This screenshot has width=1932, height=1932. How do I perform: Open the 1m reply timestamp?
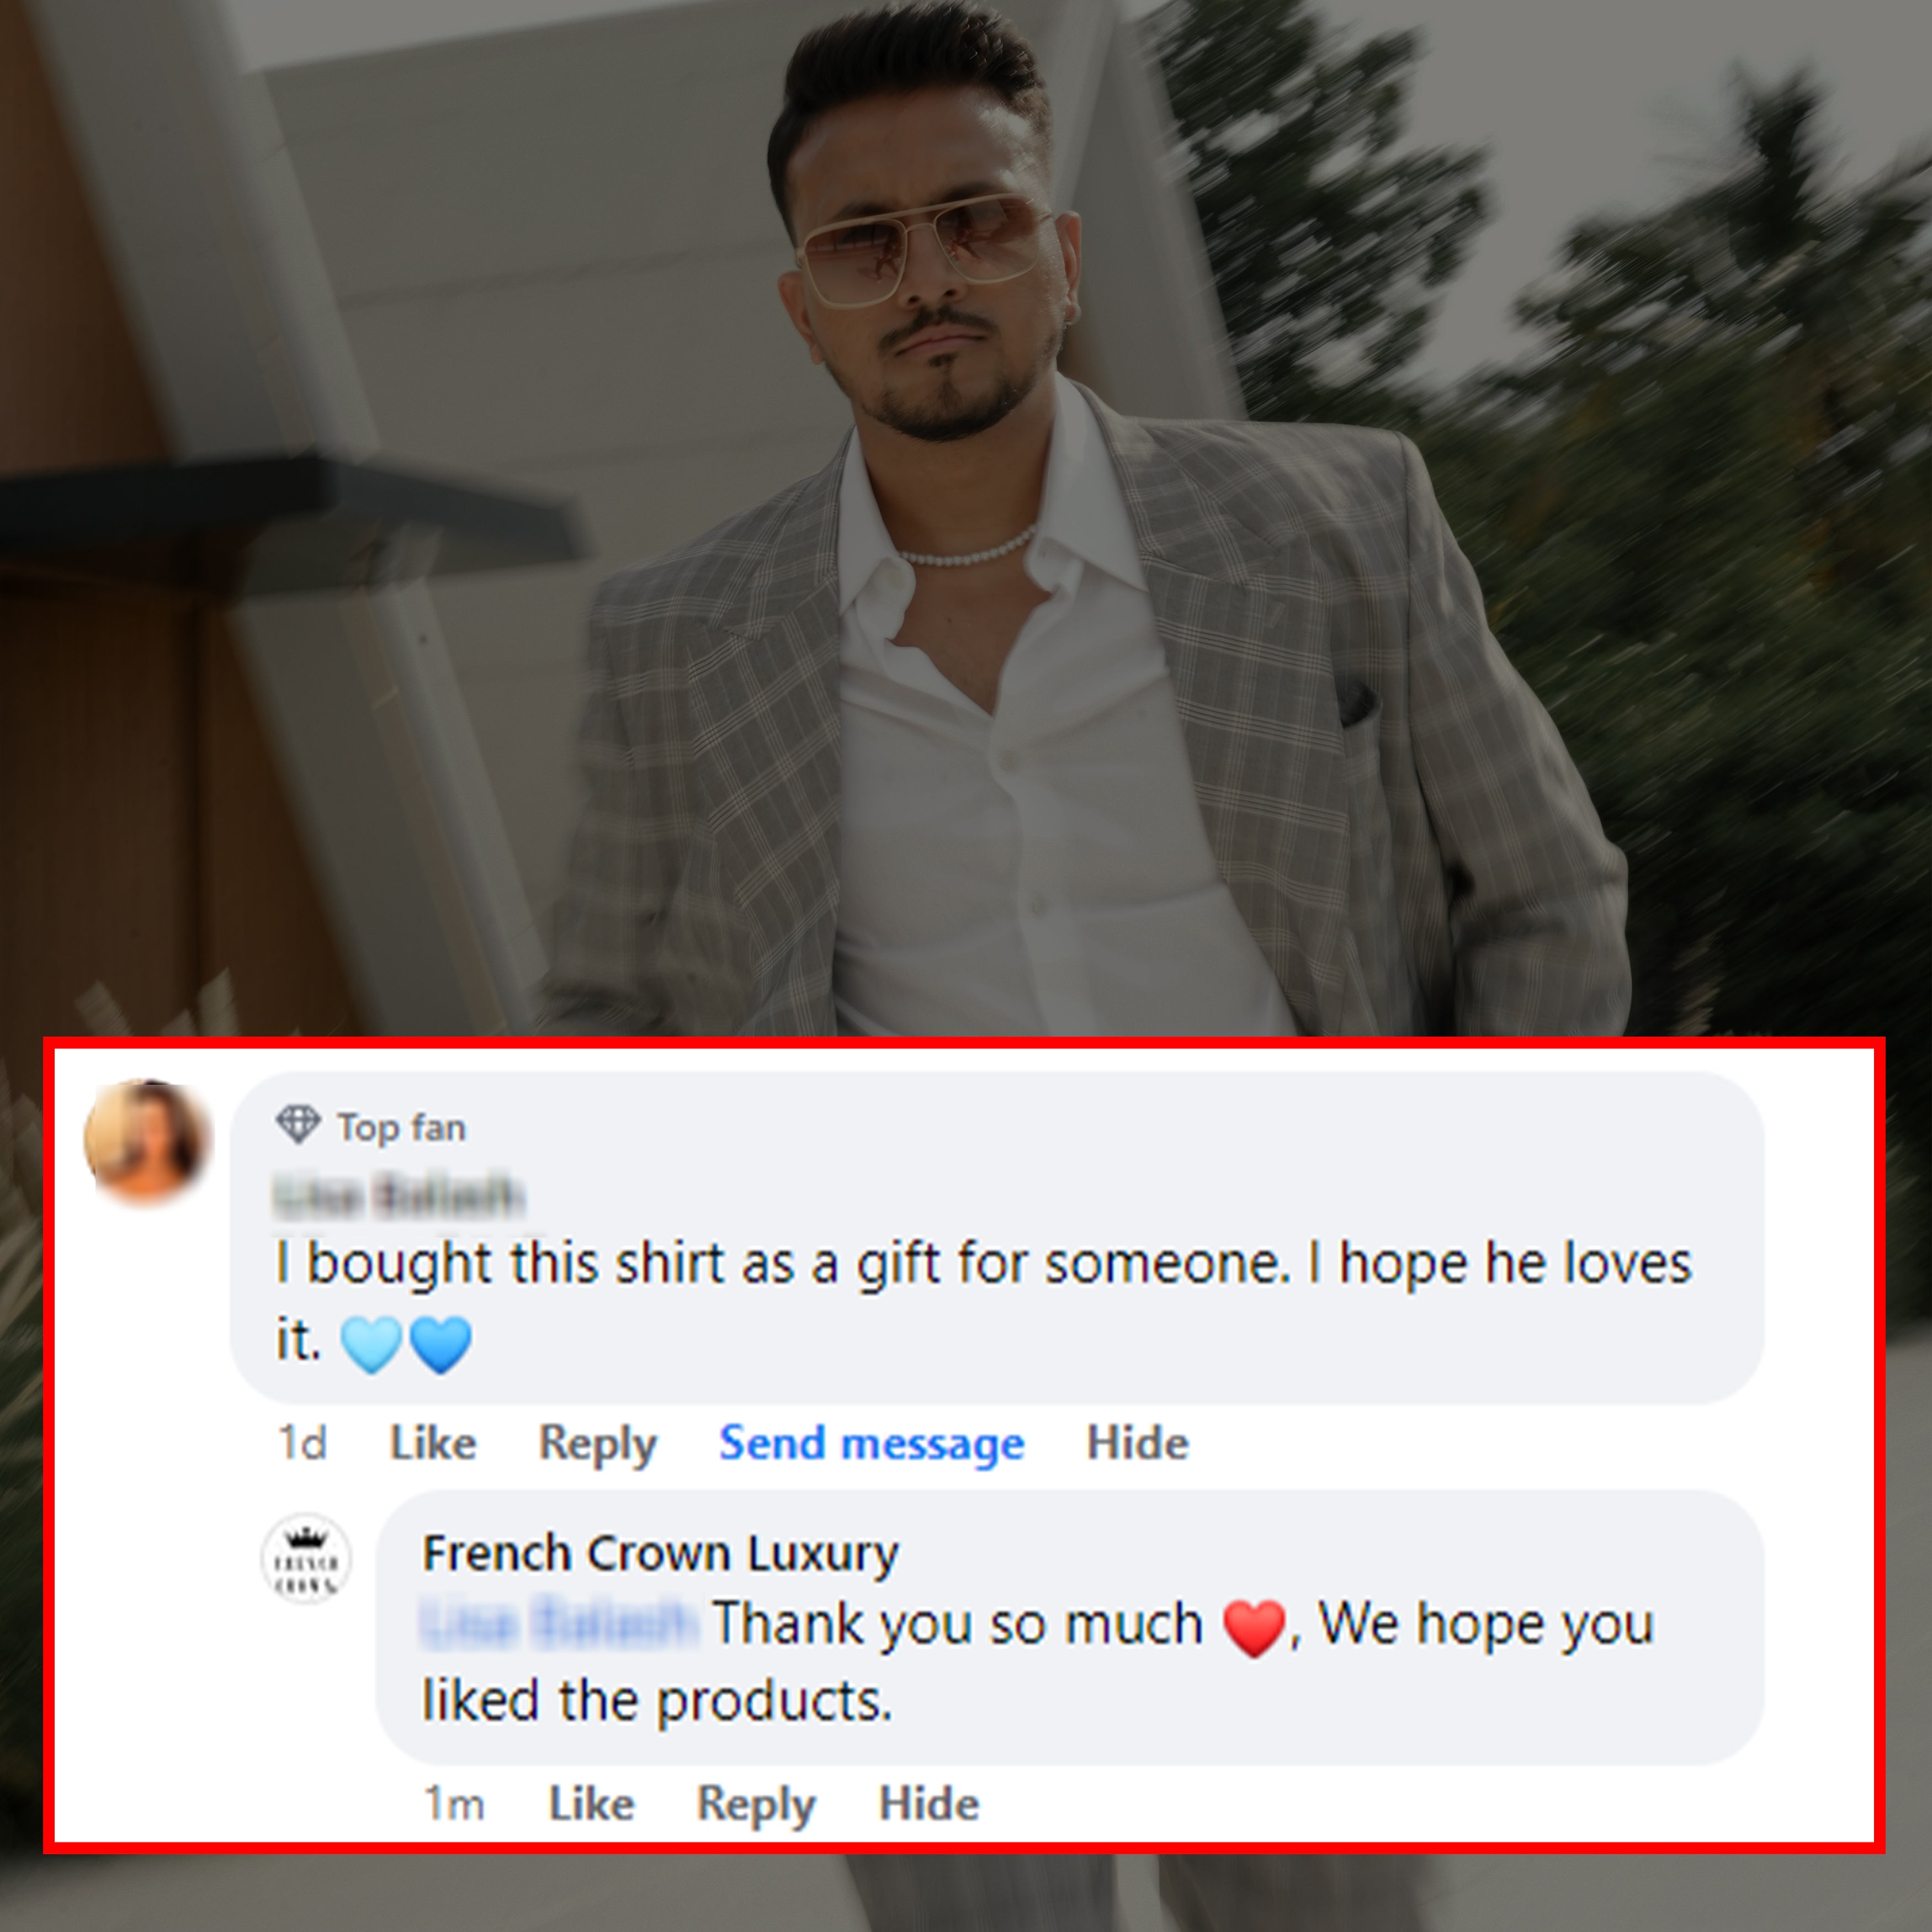(x=454, y=1804)
